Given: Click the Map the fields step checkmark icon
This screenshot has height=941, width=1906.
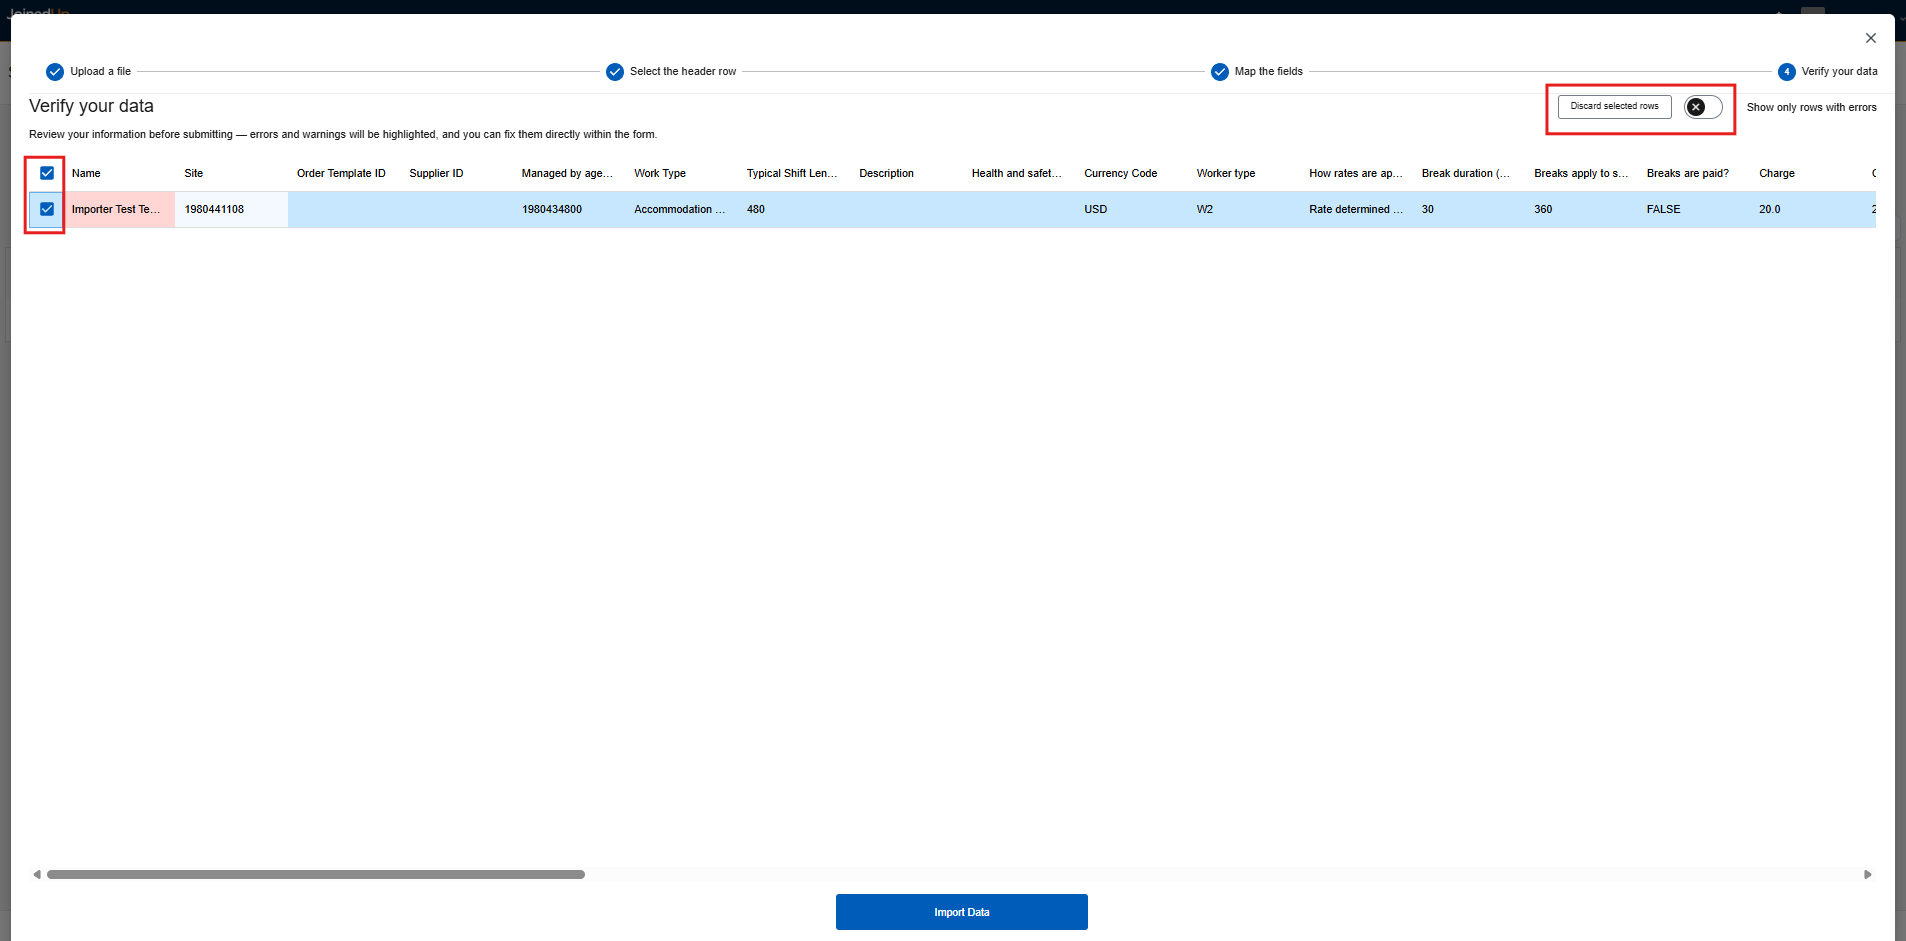Looking at the screenshot, I should tap(1220, 72).
